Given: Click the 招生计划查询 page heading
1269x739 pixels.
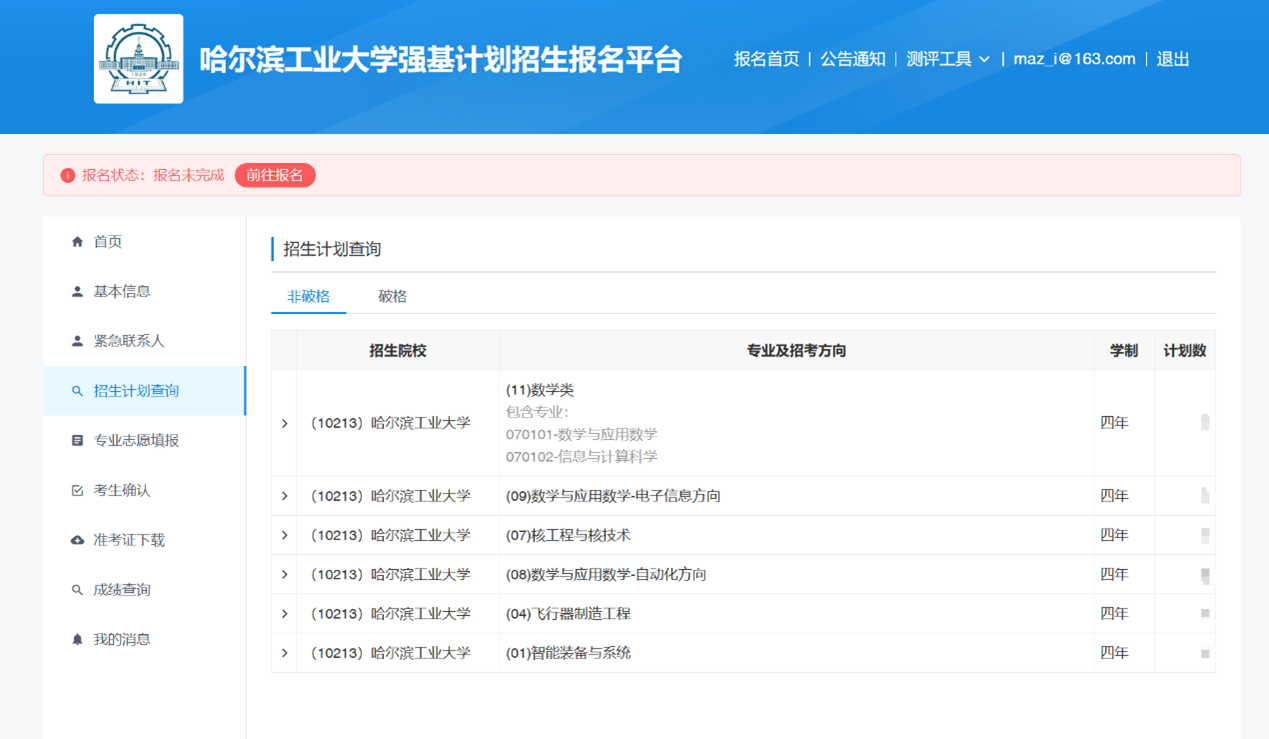Looking at the screenshot, I should pyautogui.click(x=332, y=249).
